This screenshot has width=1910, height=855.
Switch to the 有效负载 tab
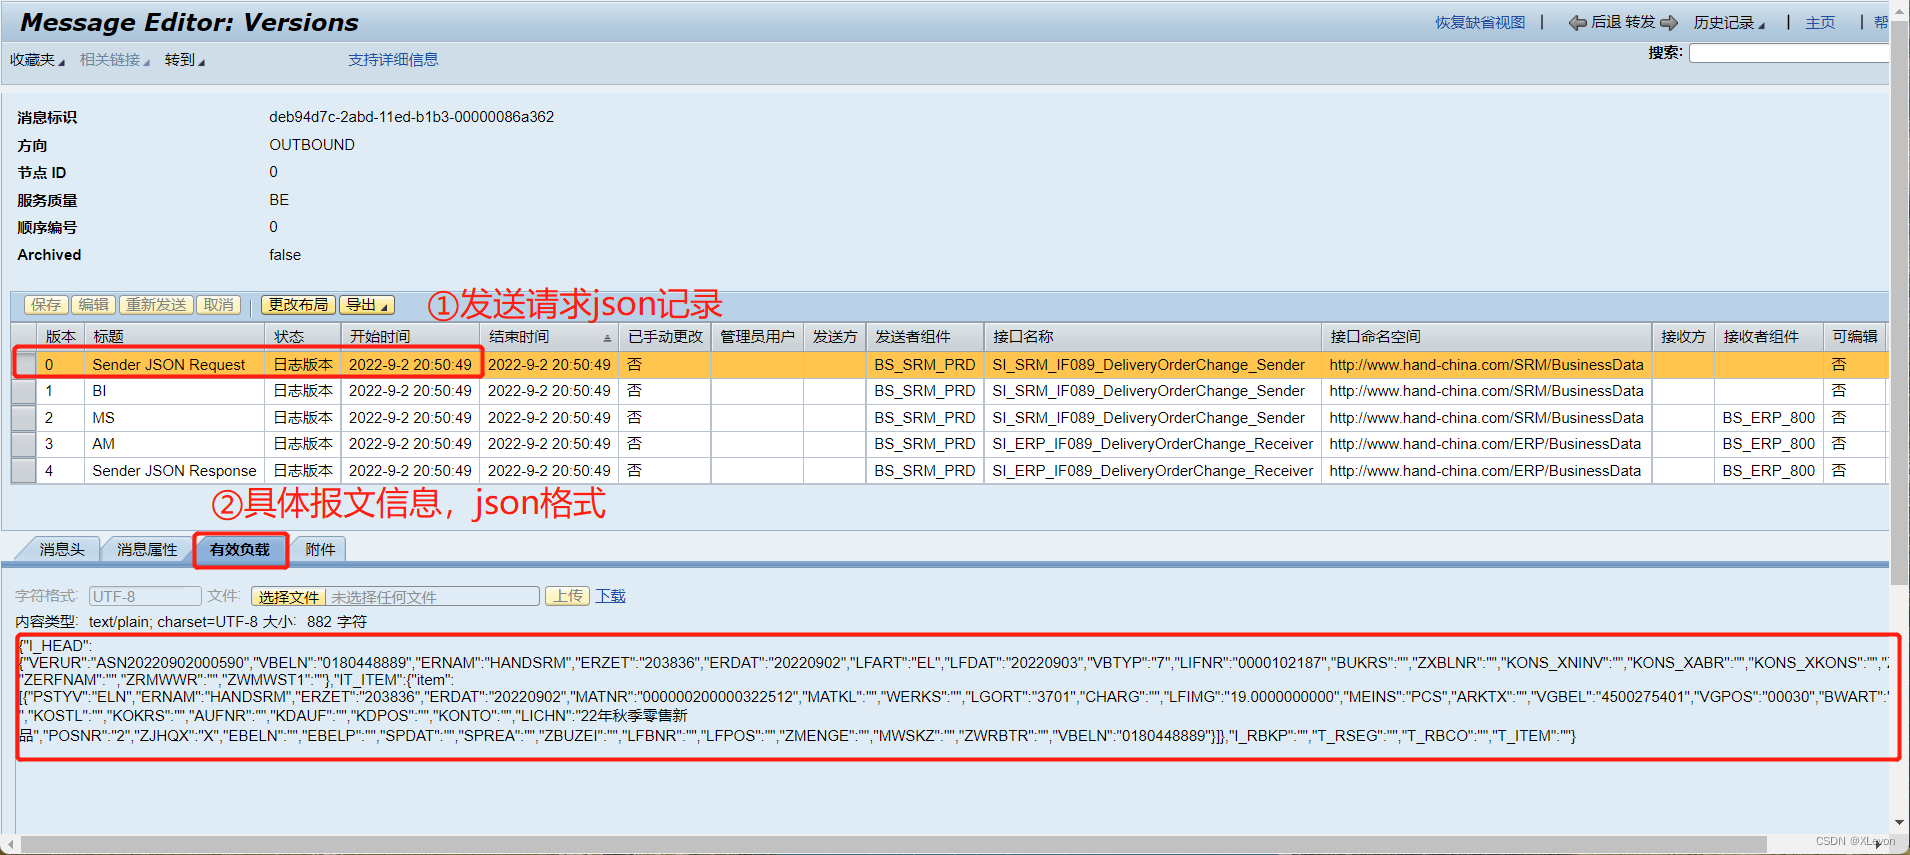pos(240,549)
